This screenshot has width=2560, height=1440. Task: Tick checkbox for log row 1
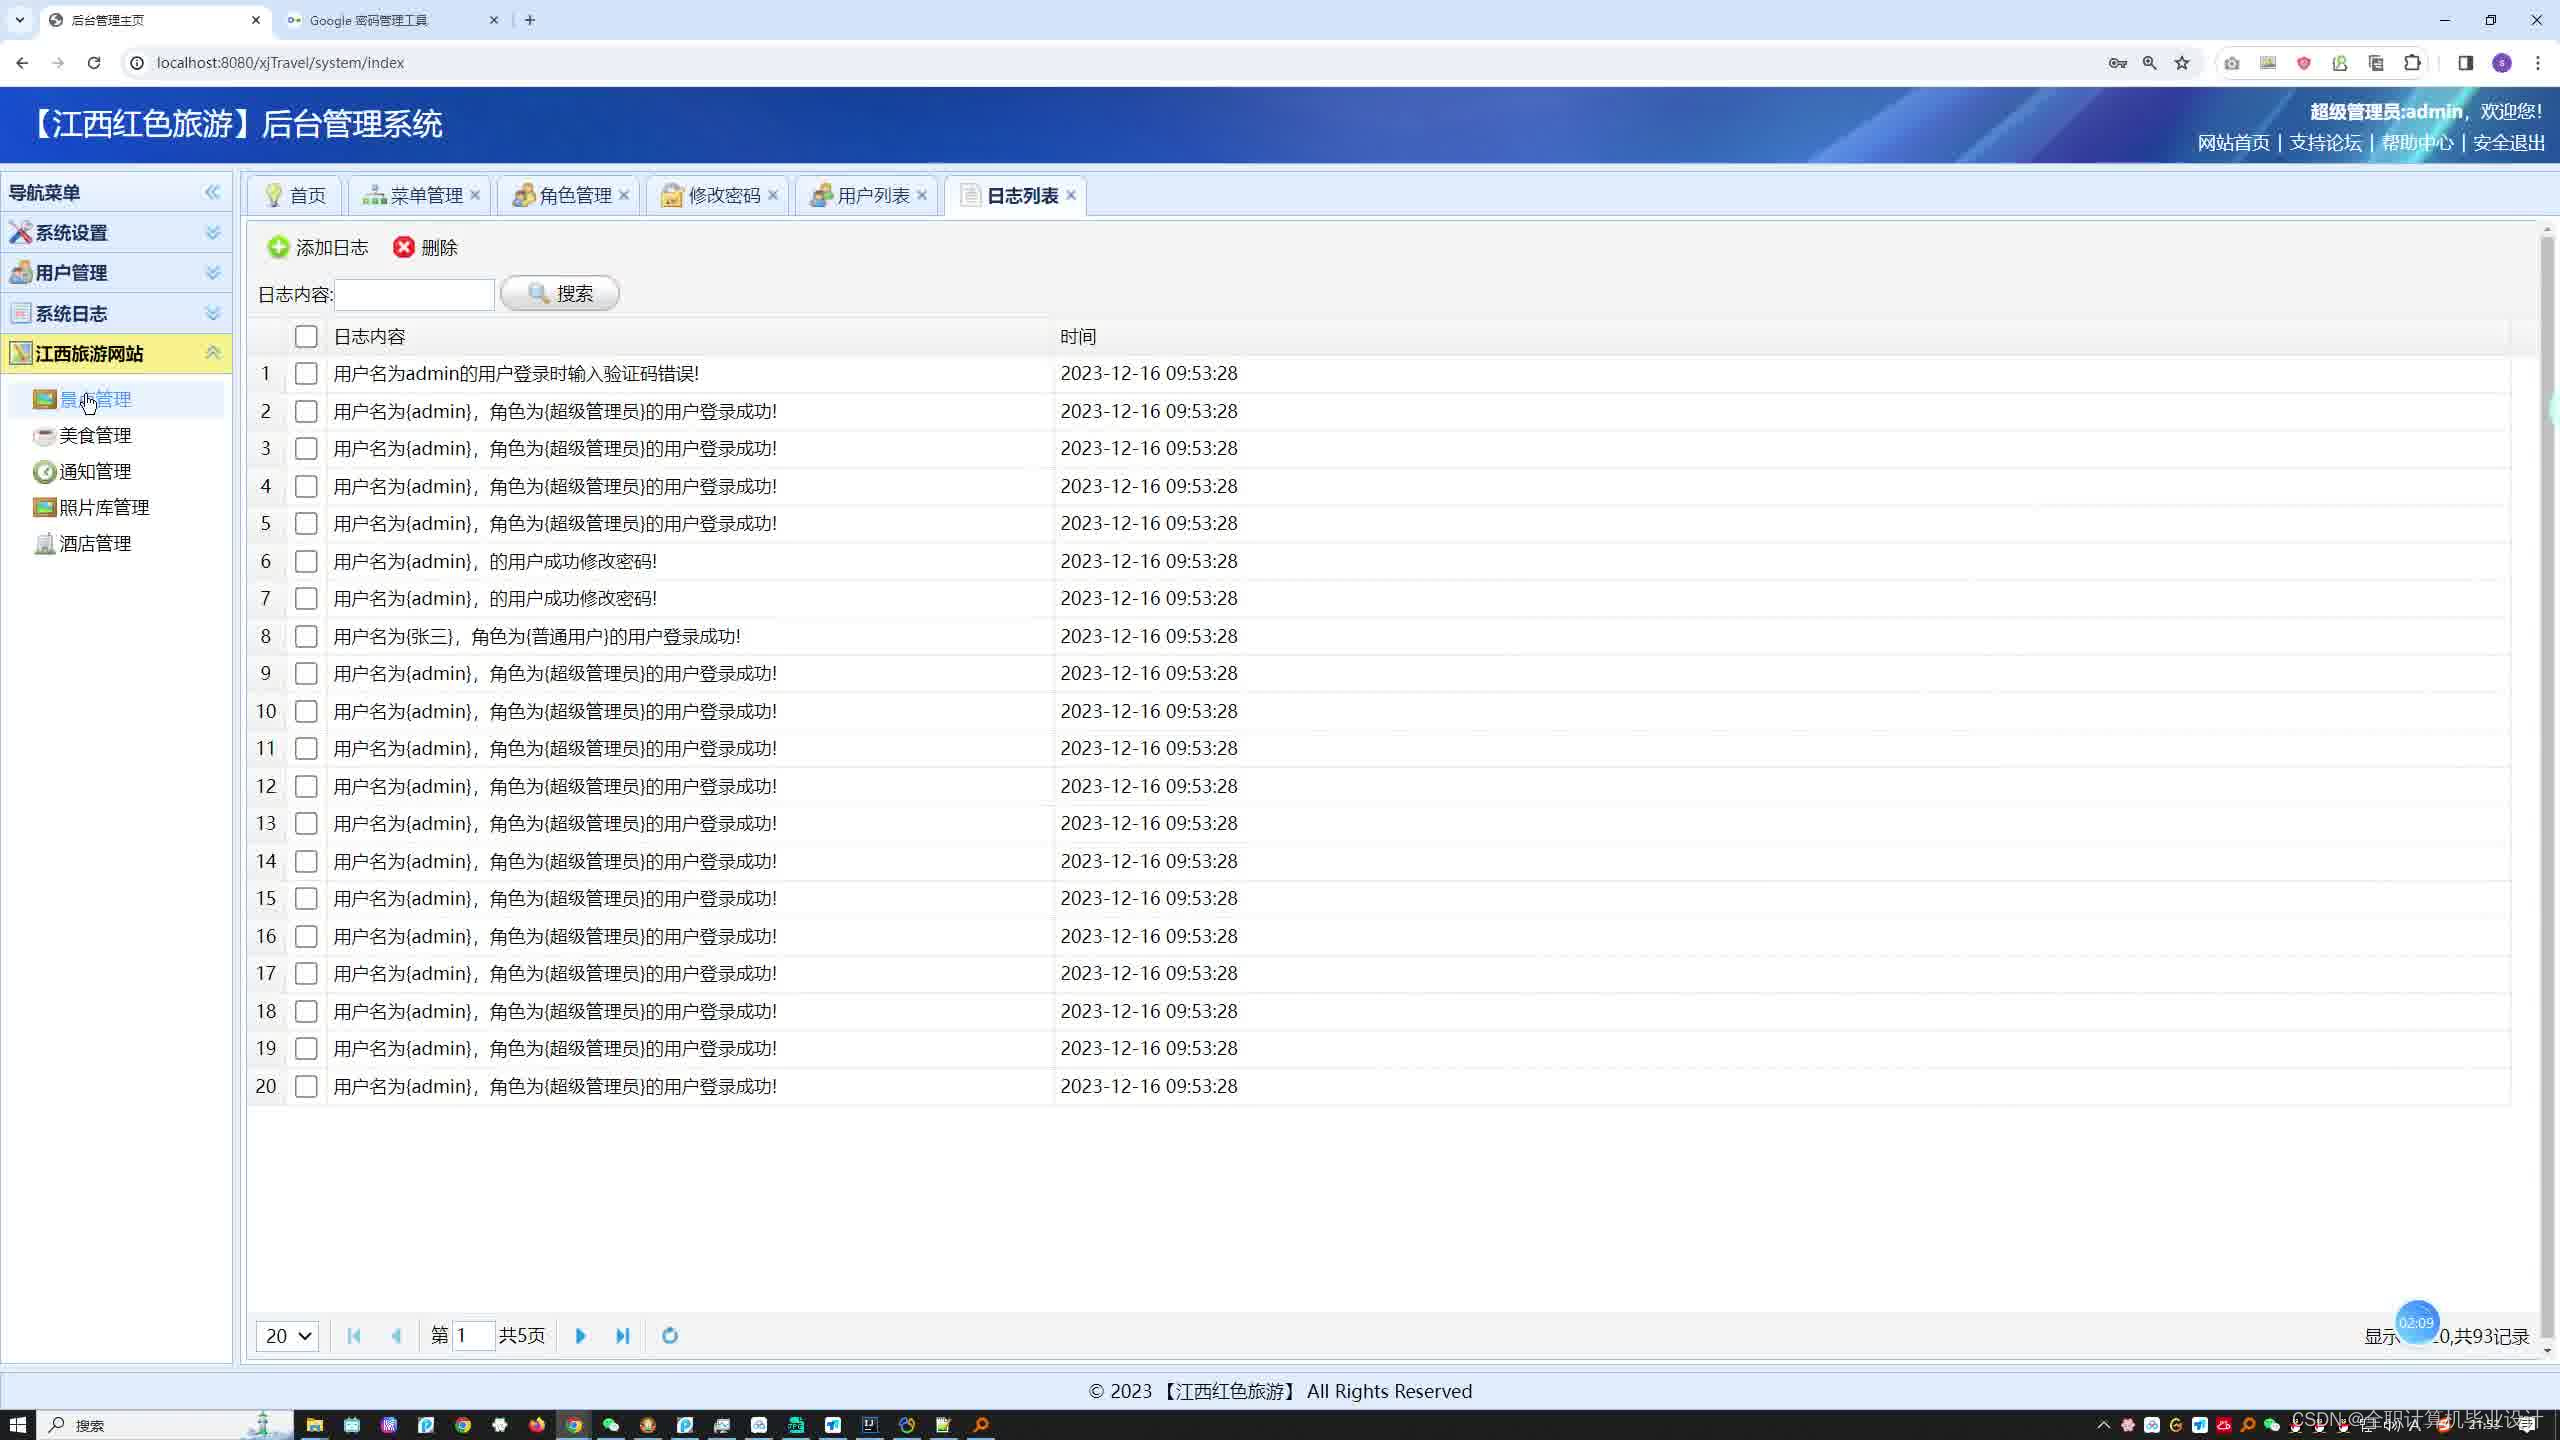click(306, 373)
